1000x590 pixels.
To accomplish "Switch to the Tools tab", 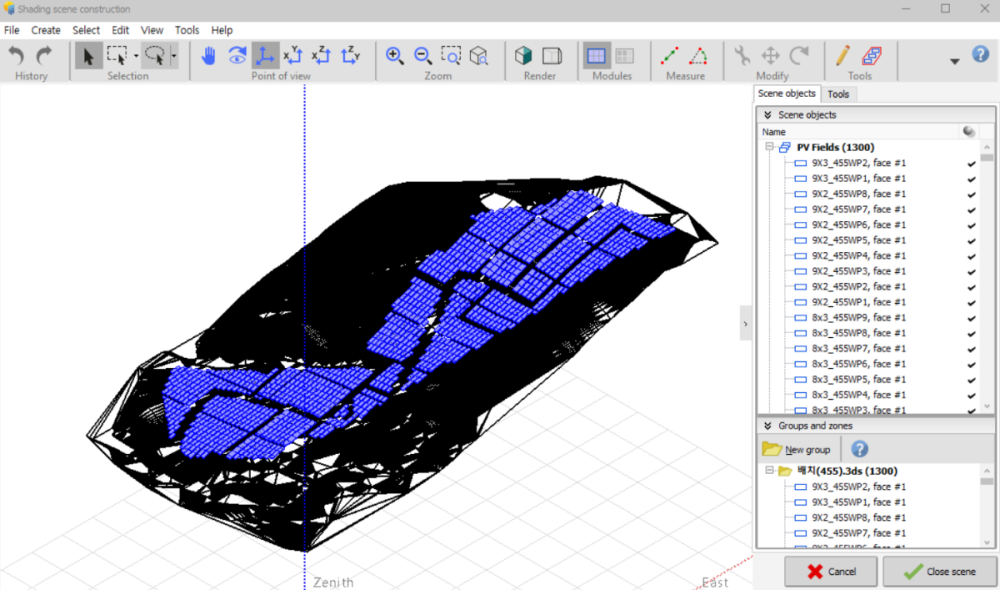I will point(838,94).
